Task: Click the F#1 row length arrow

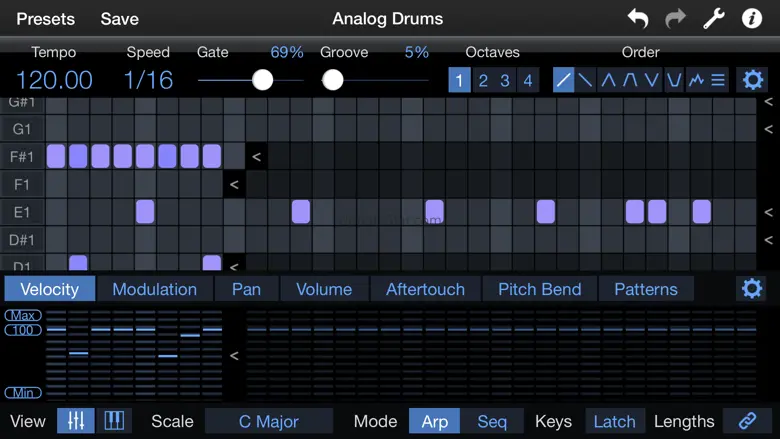Action: point(256,157)
